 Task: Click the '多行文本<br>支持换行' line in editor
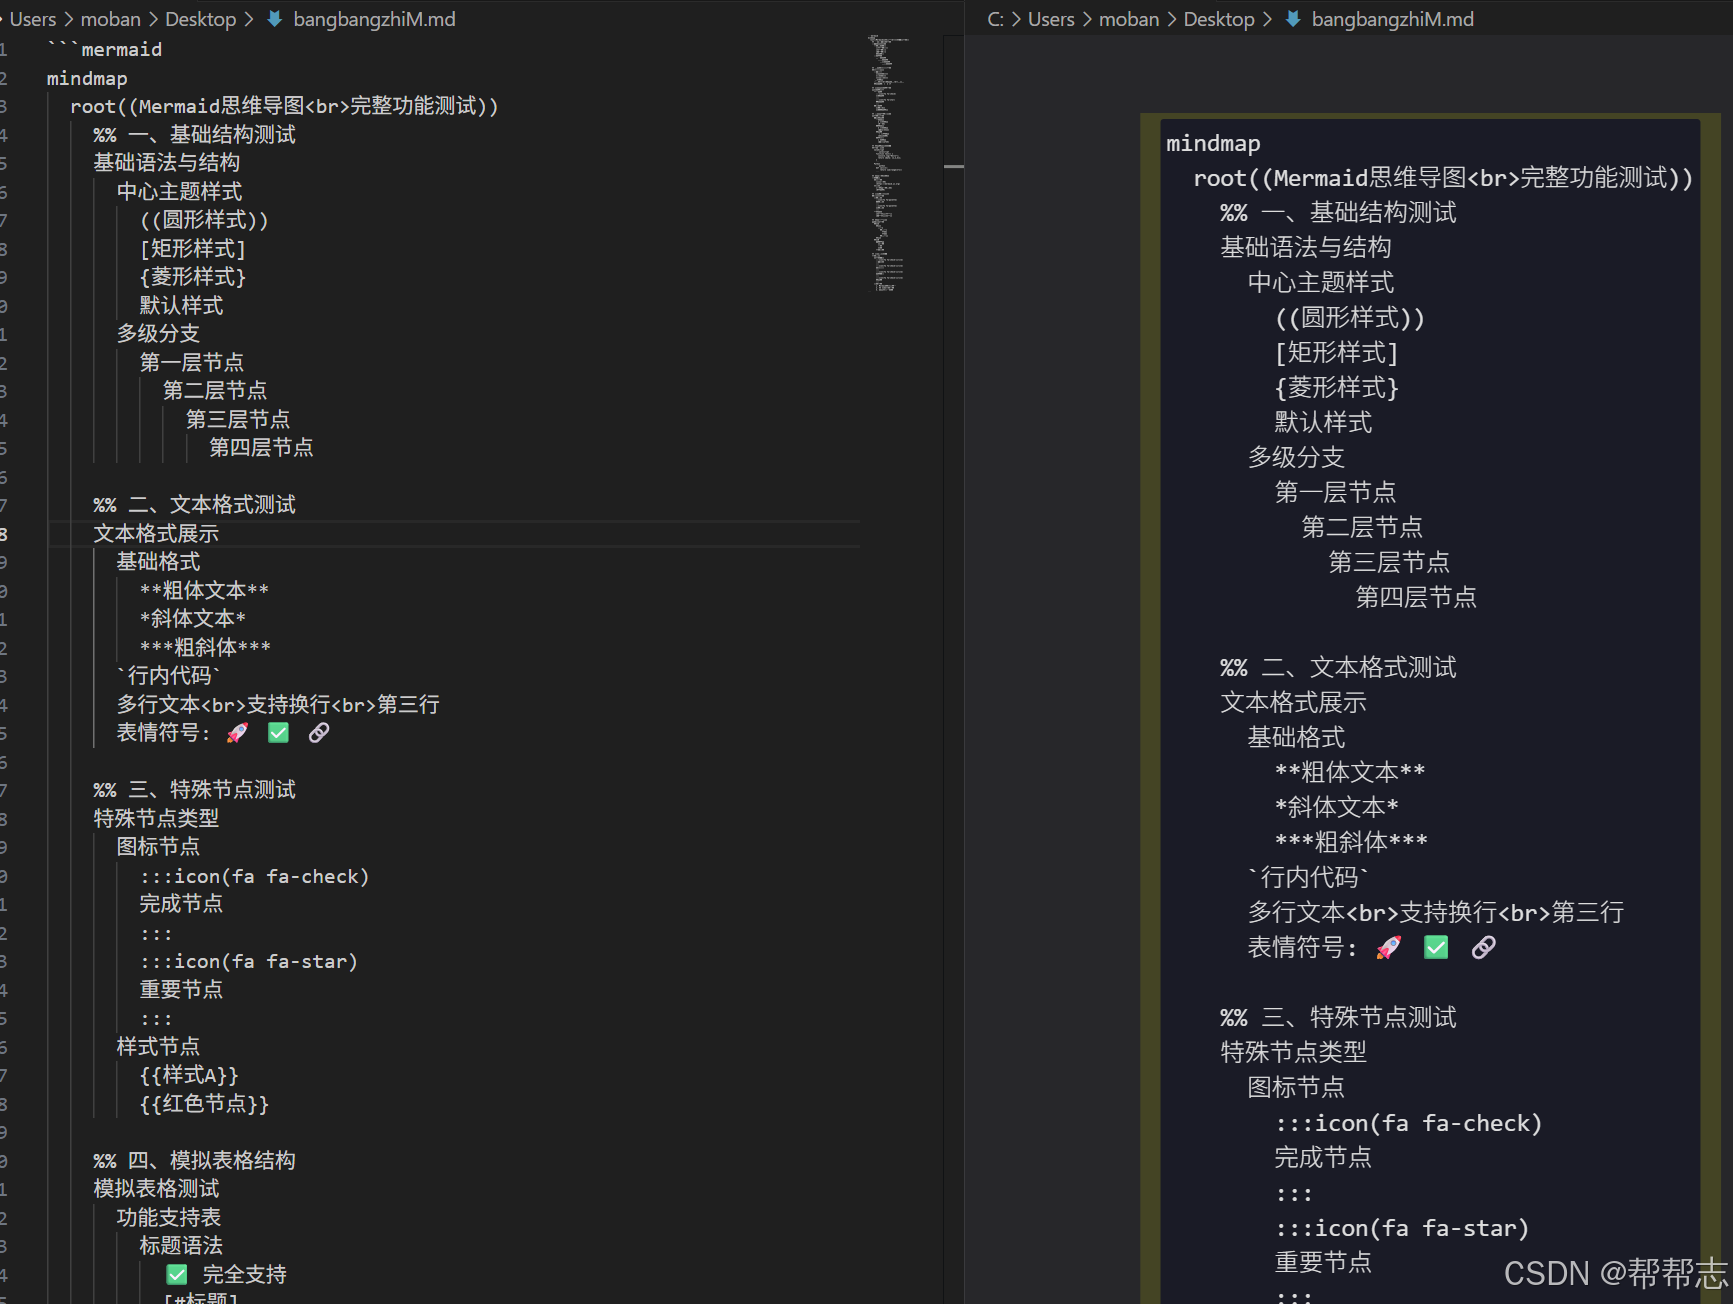278,704
